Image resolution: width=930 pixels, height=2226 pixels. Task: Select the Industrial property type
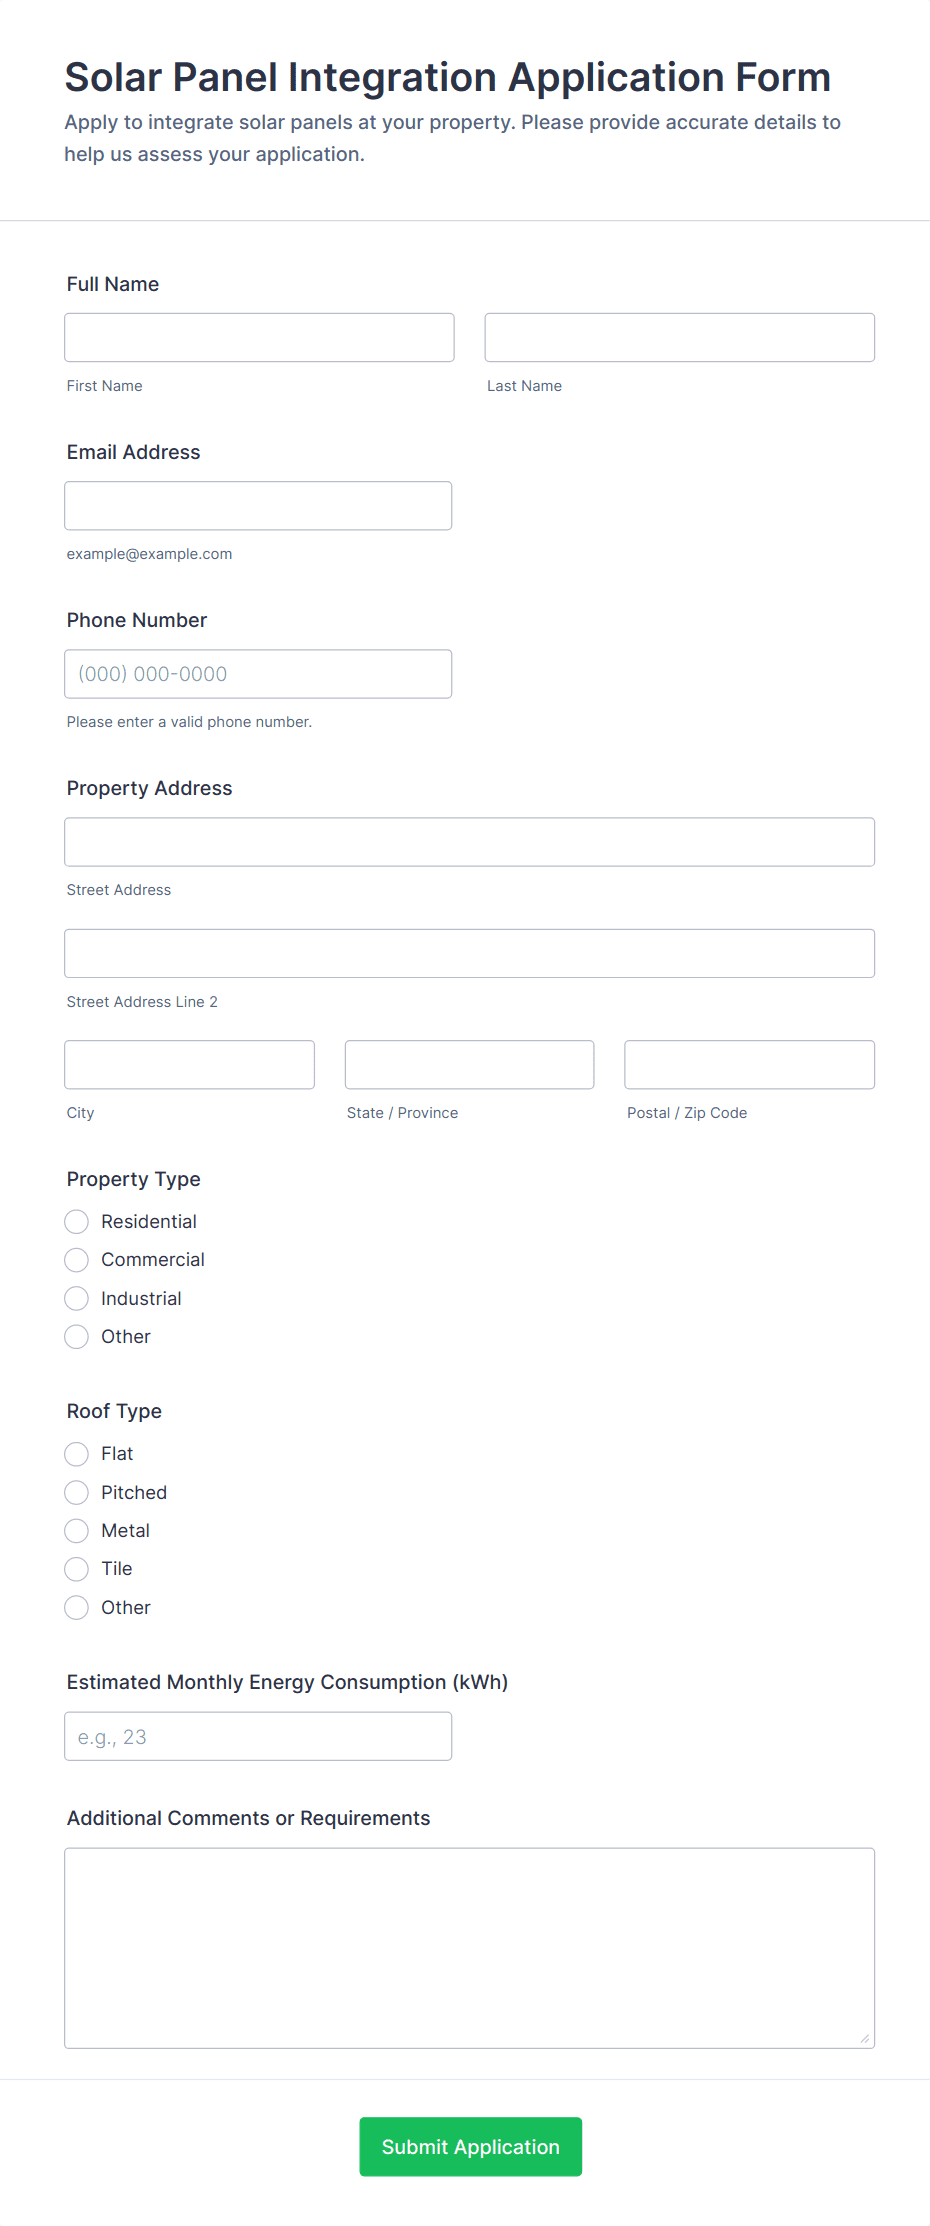tap(76, 1298)
